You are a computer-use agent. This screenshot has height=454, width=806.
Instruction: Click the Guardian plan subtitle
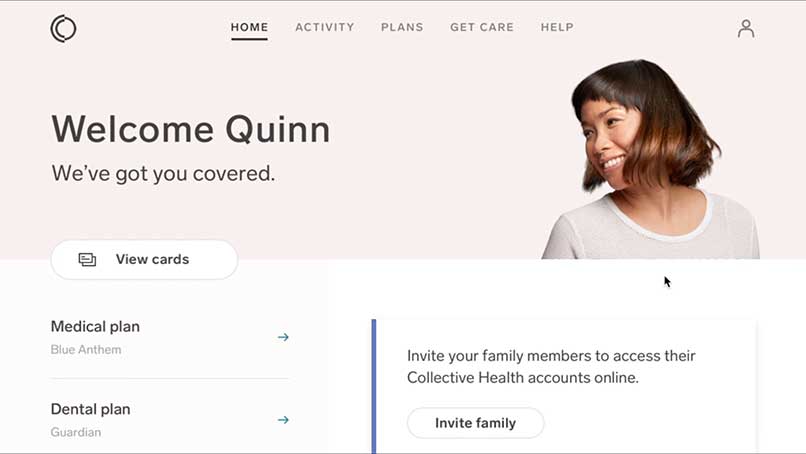coord(76,433)
